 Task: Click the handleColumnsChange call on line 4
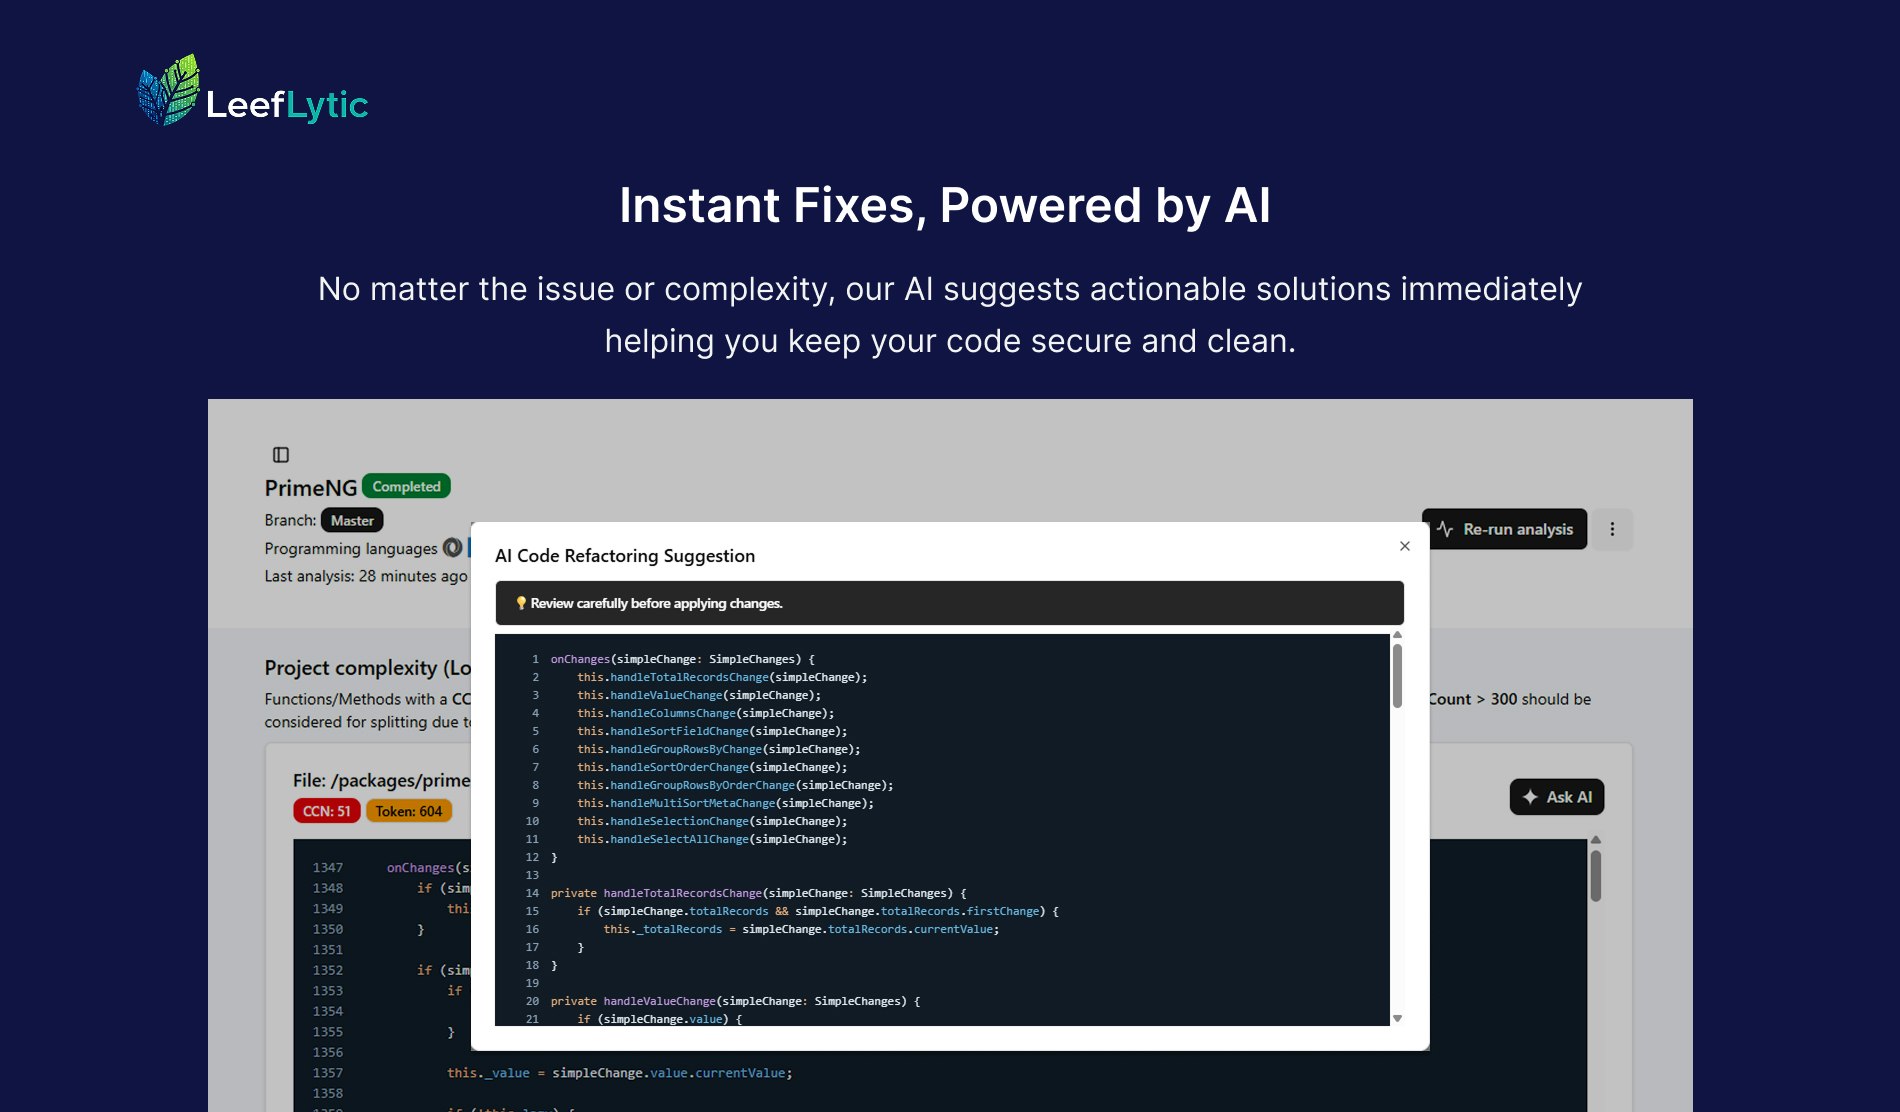[x=705, y=713]
